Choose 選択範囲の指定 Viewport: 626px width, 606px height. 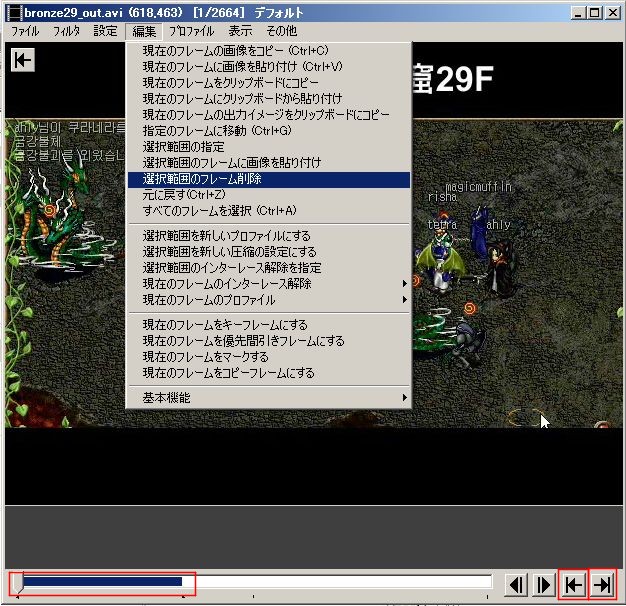(x=269, y=147)
